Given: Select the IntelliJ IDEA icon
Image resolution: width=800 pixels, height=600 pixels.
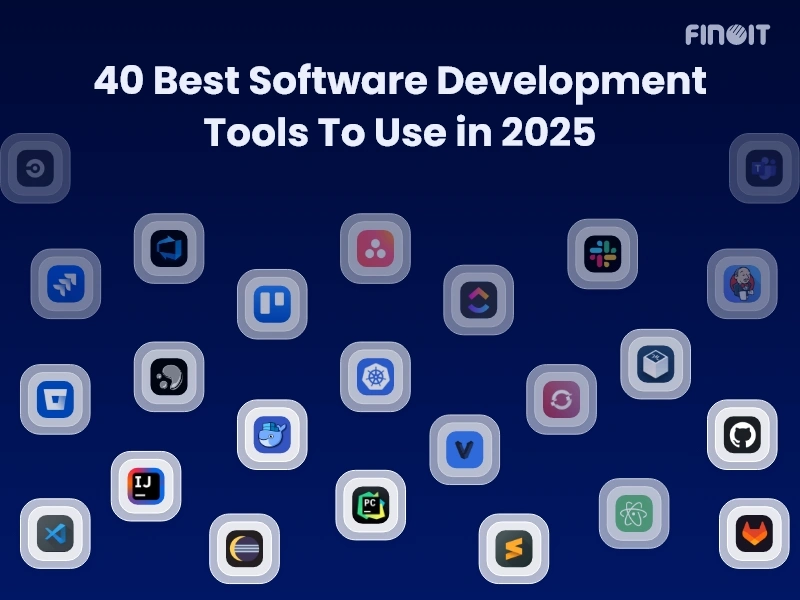Looking at the screenshot, I should pyautogui.click(x=146, y=486).
